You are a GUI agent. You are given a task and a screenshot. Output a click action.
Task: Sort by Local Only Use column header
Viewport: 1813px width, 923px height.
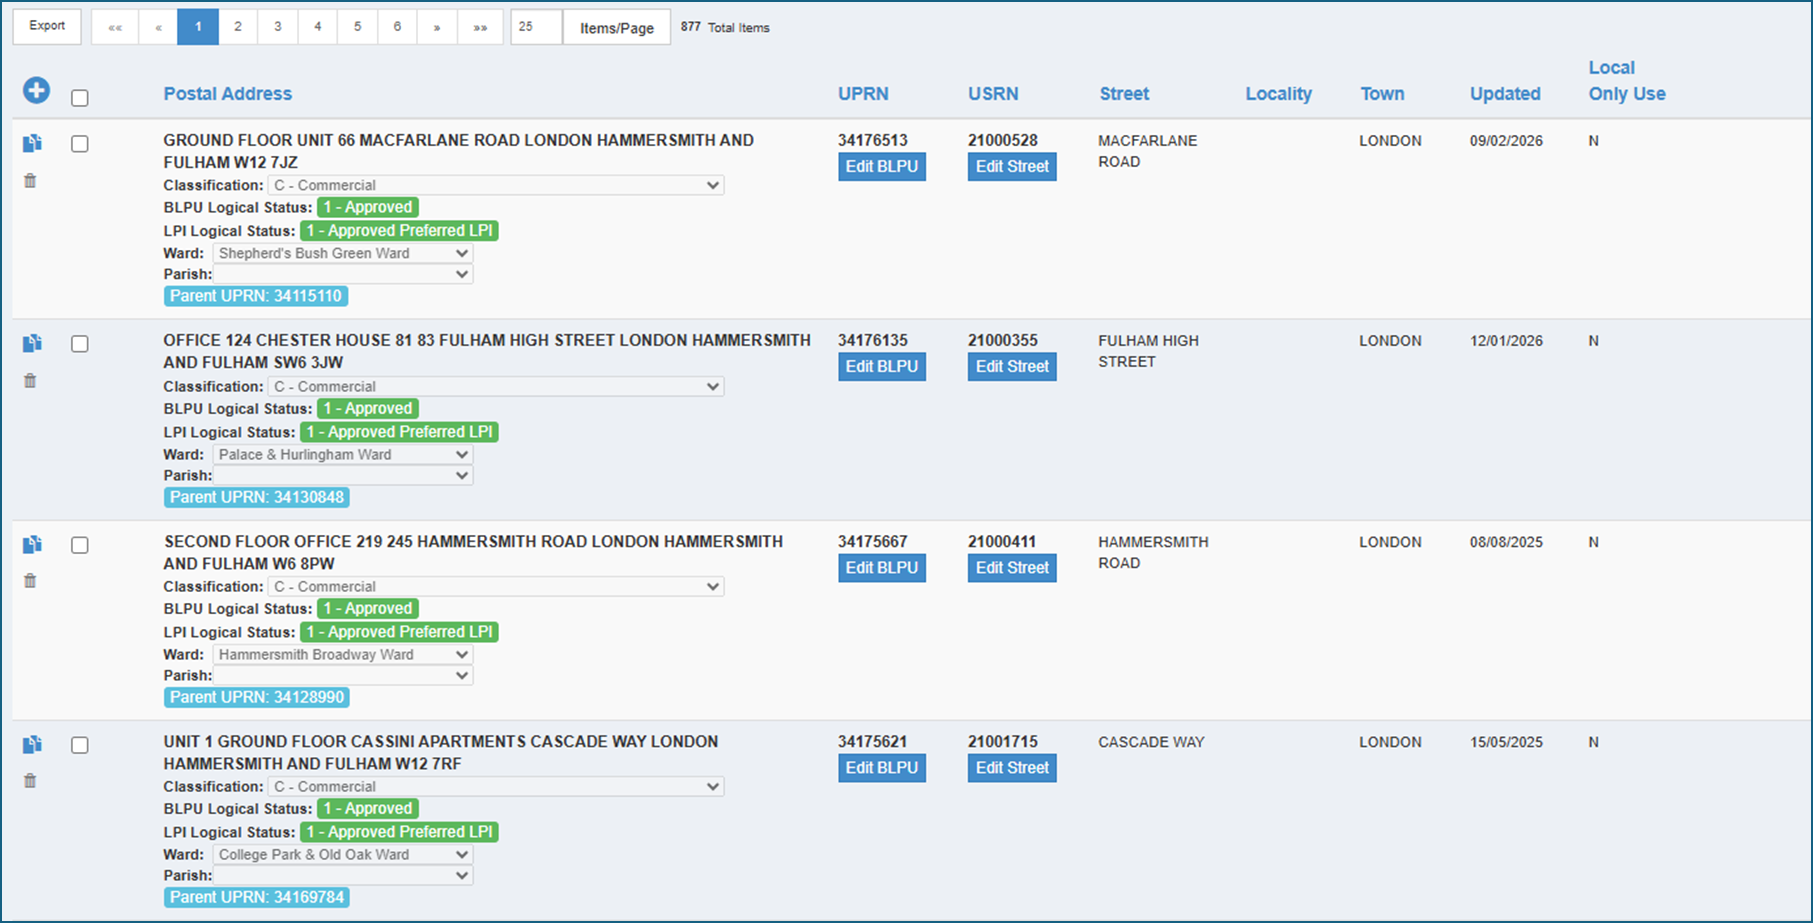1627,81
